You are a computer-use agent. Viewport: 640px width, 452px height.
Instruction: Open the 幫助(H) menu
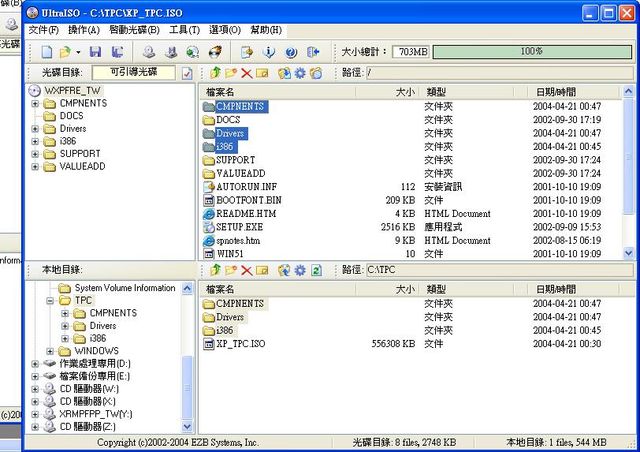tap(266, 30)
